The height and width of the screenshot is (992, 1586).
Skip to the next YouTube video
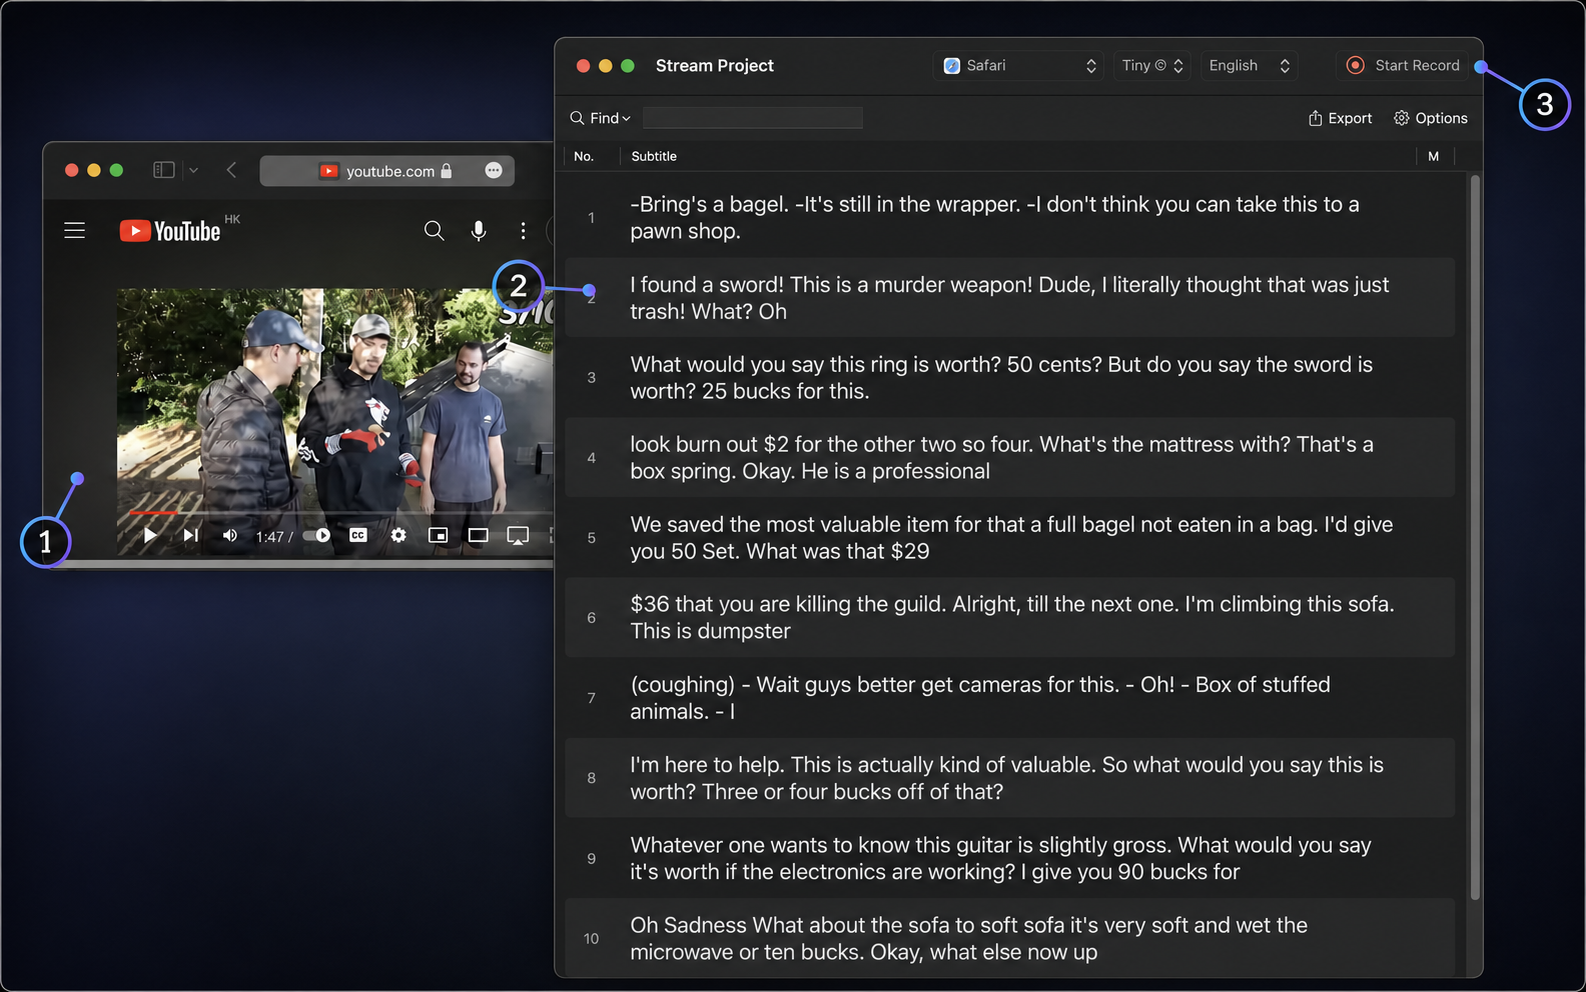pyautogui.click(x=190, y=535)
